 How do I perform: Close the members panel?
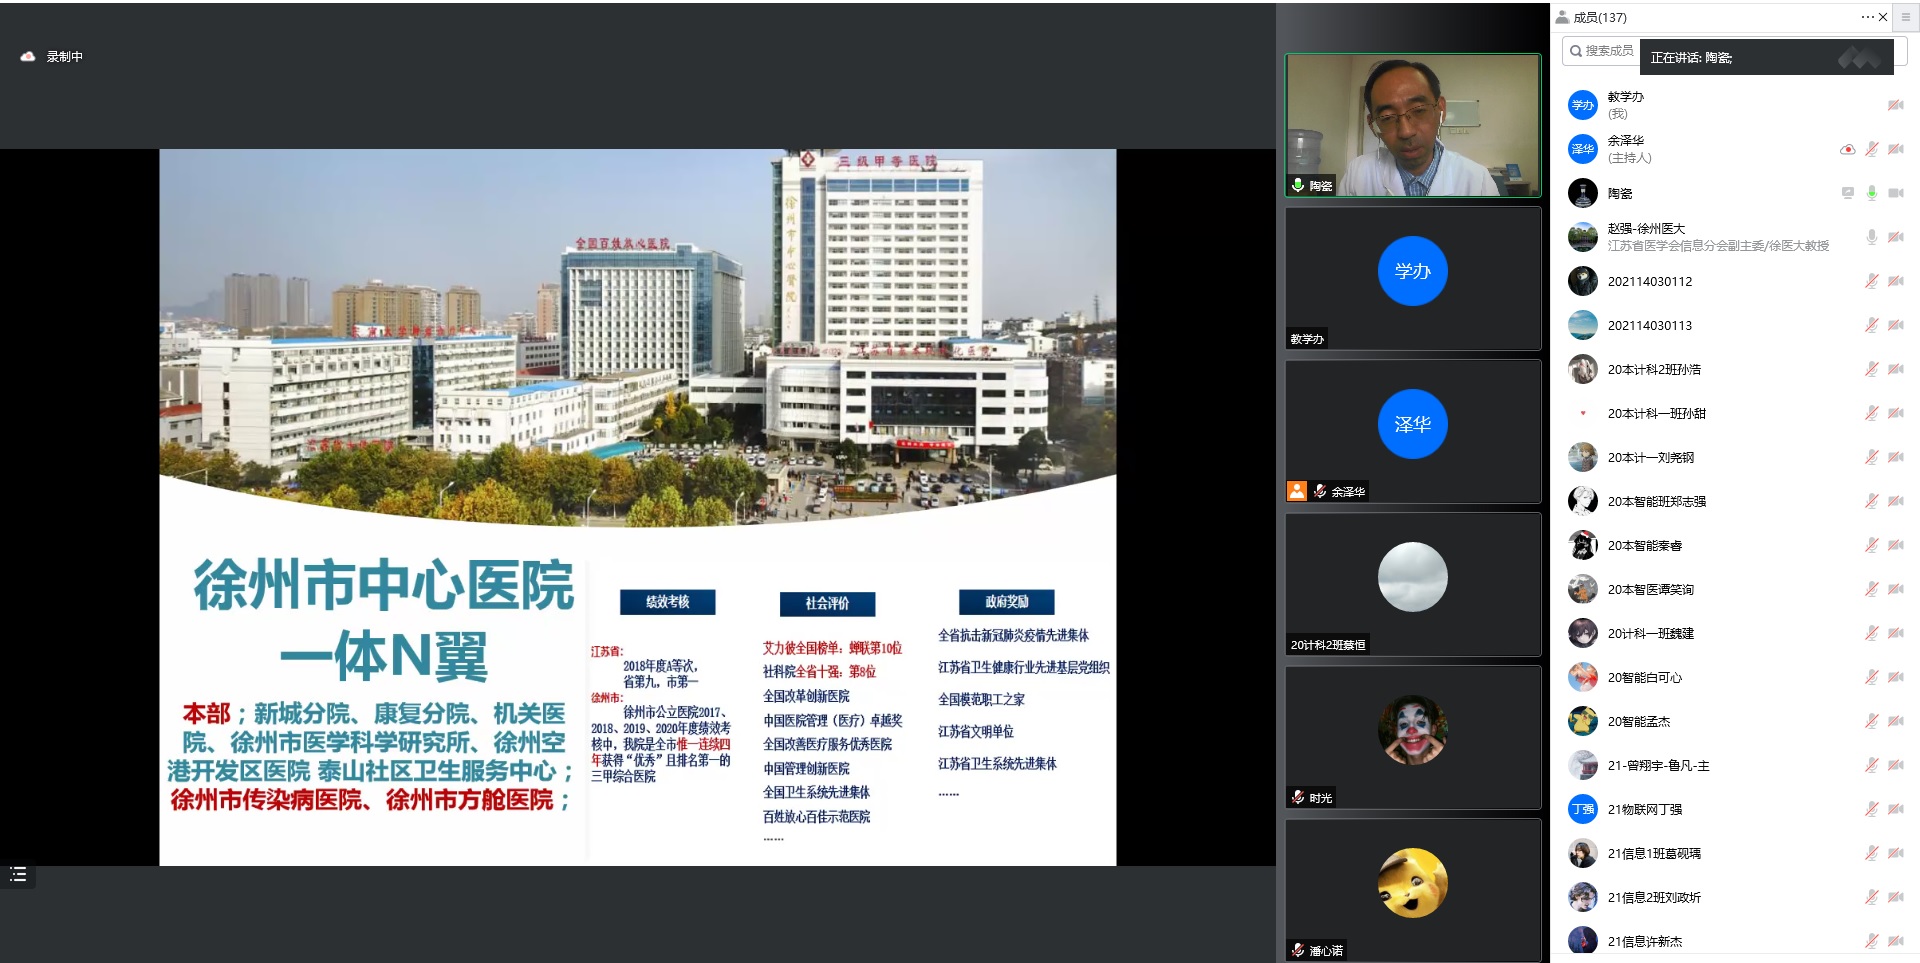click(x=1883, y=17)
